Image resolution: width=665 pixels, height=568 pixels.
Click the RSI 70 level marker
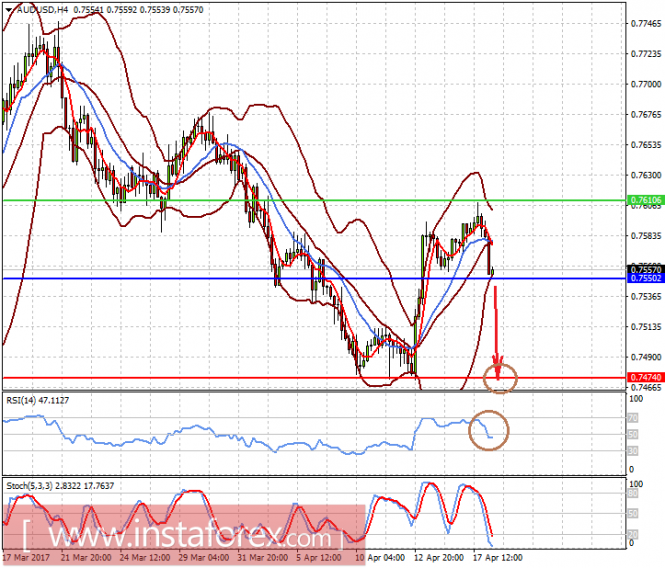click(632, 418)
